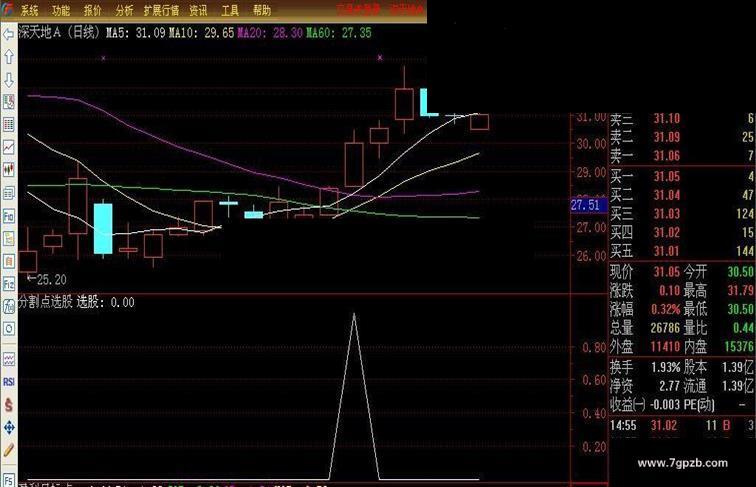Select the candlestick chart icon in sidebar
Image resolution: width=756 pixels, height=487 pixels.
point(9,170)
